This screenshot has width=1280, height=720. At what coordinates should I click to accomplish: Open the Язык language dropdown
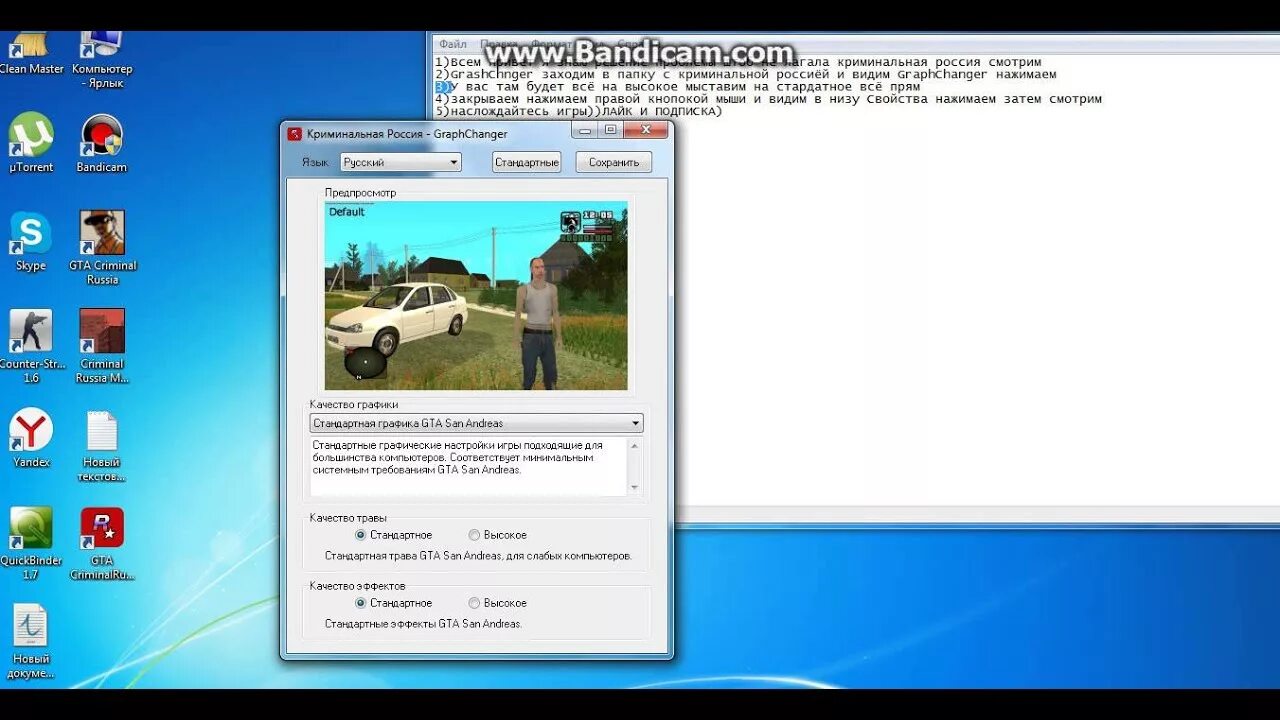coord(400,162)
